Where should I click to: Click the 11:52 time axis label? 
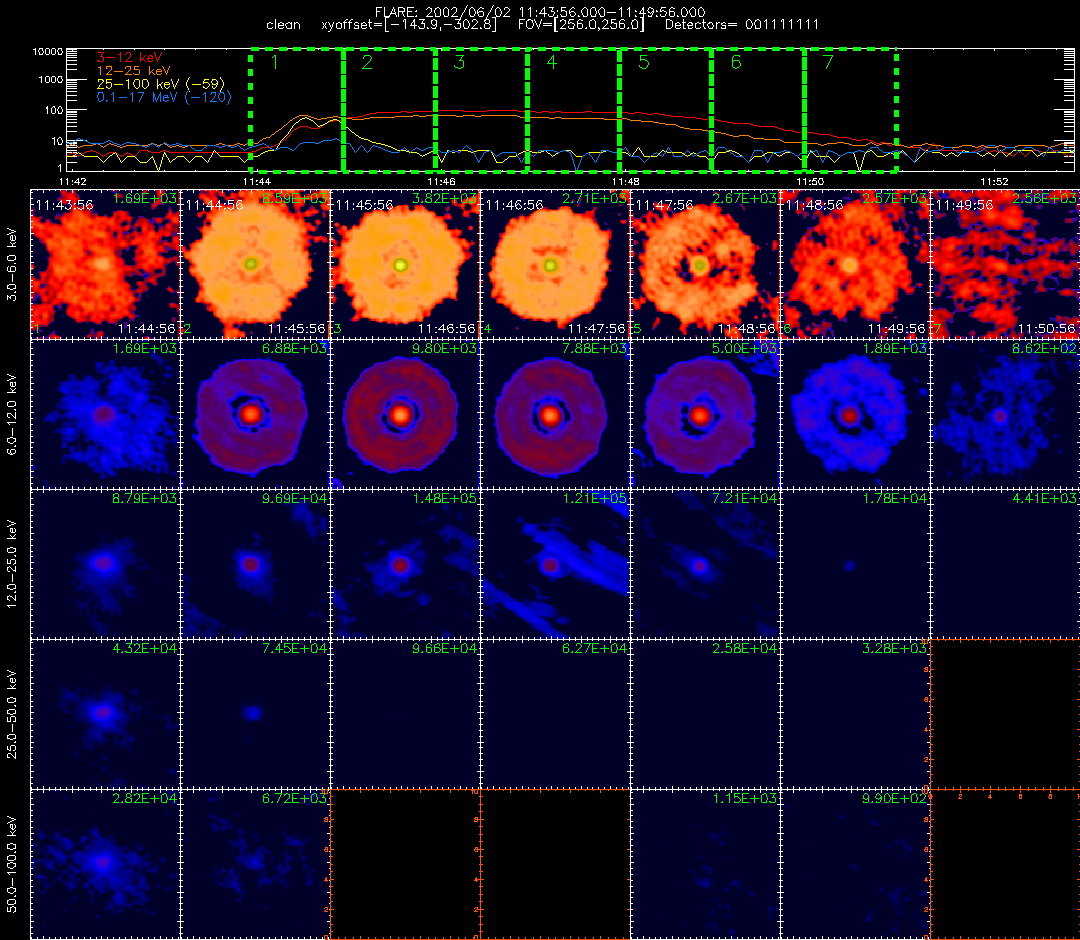click(994, 182)
